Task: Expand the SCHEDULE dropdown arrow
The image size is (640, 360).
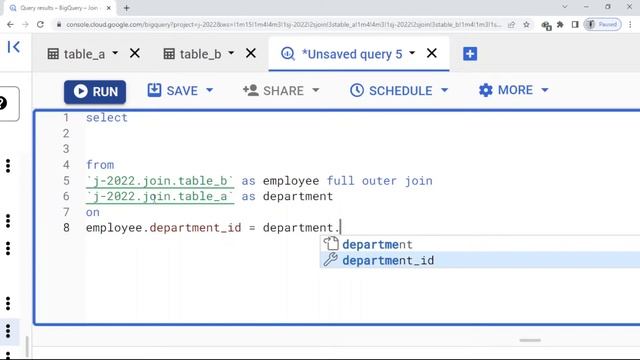Action: click(x=444, y=90)
